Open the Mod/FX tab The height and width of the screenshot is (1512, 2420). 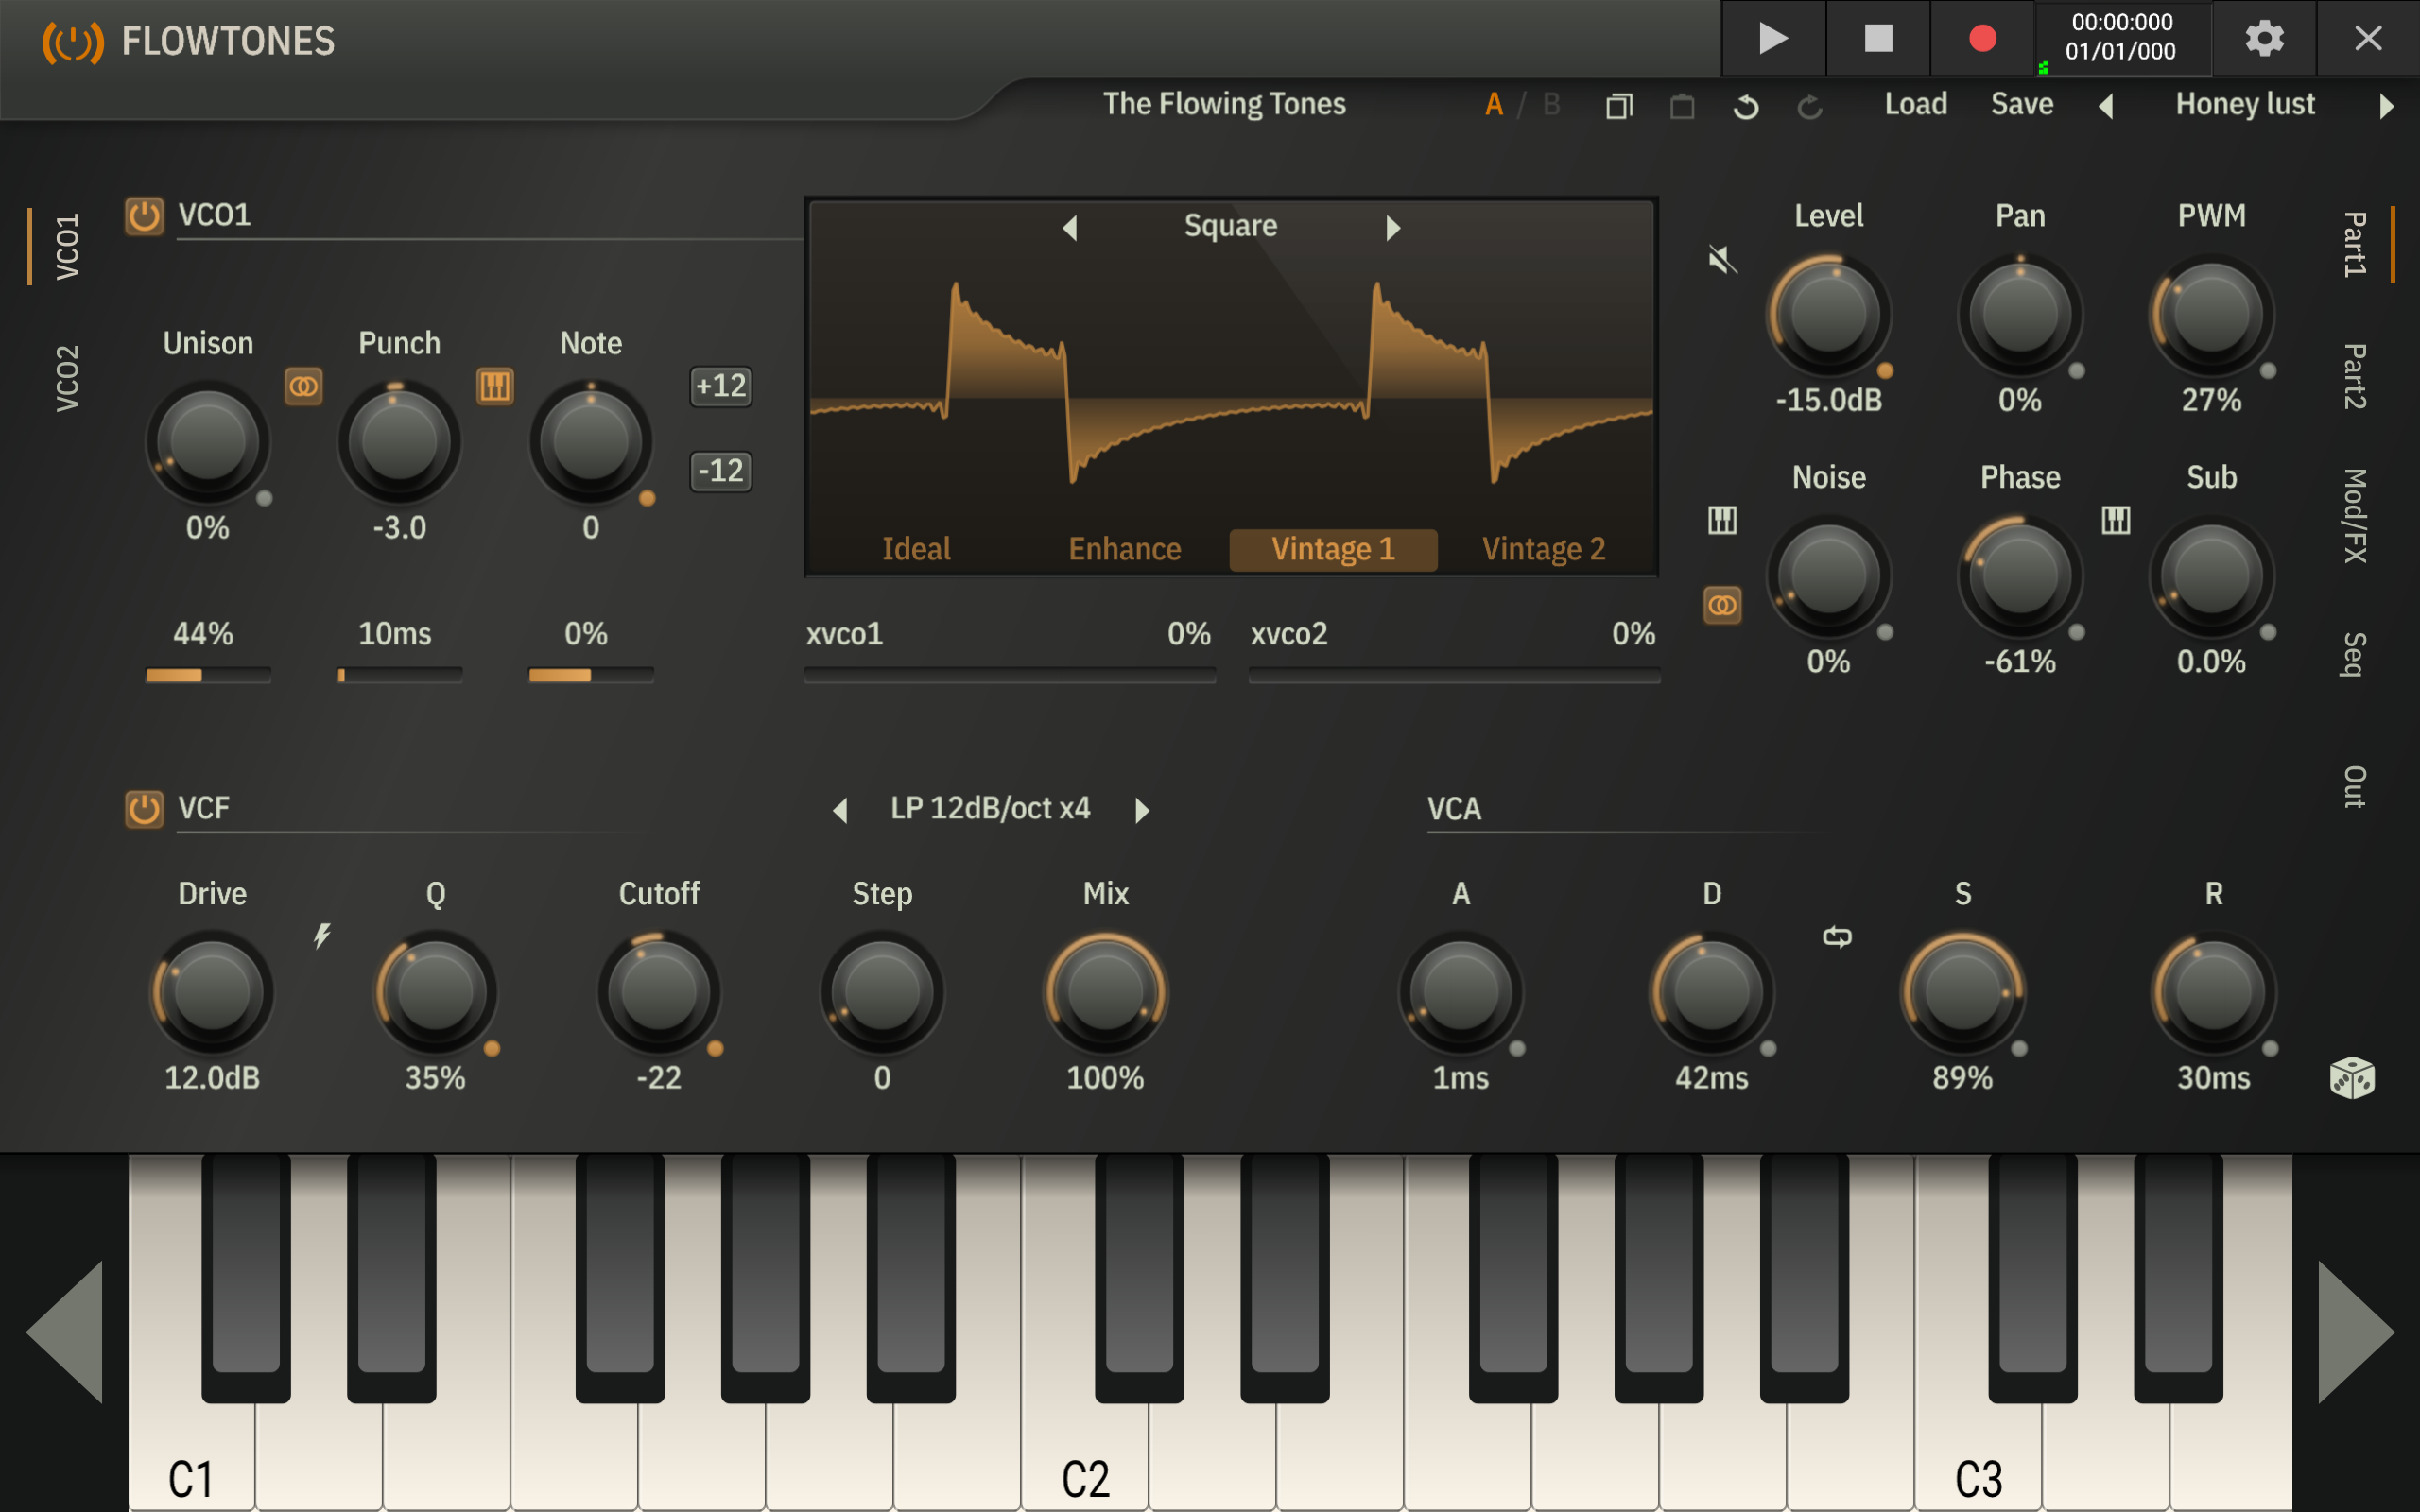2354,515
